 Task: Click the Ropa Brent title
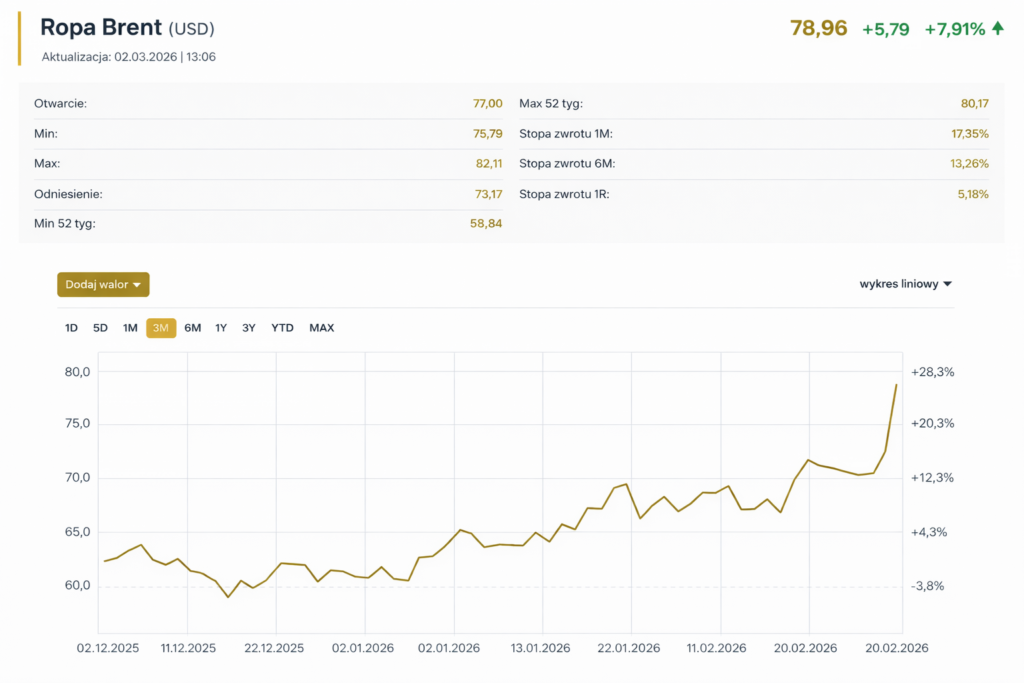101,28
